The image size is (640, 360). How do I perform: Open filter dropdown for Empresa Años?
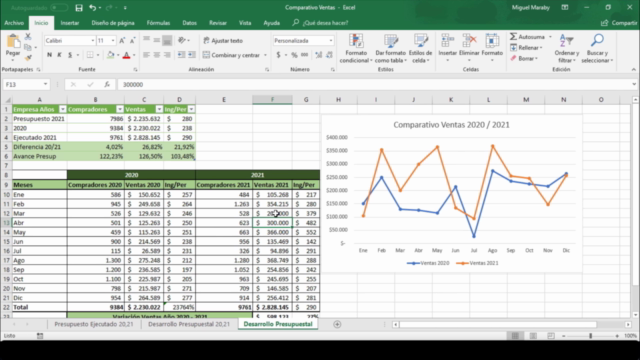click(62, 109)
